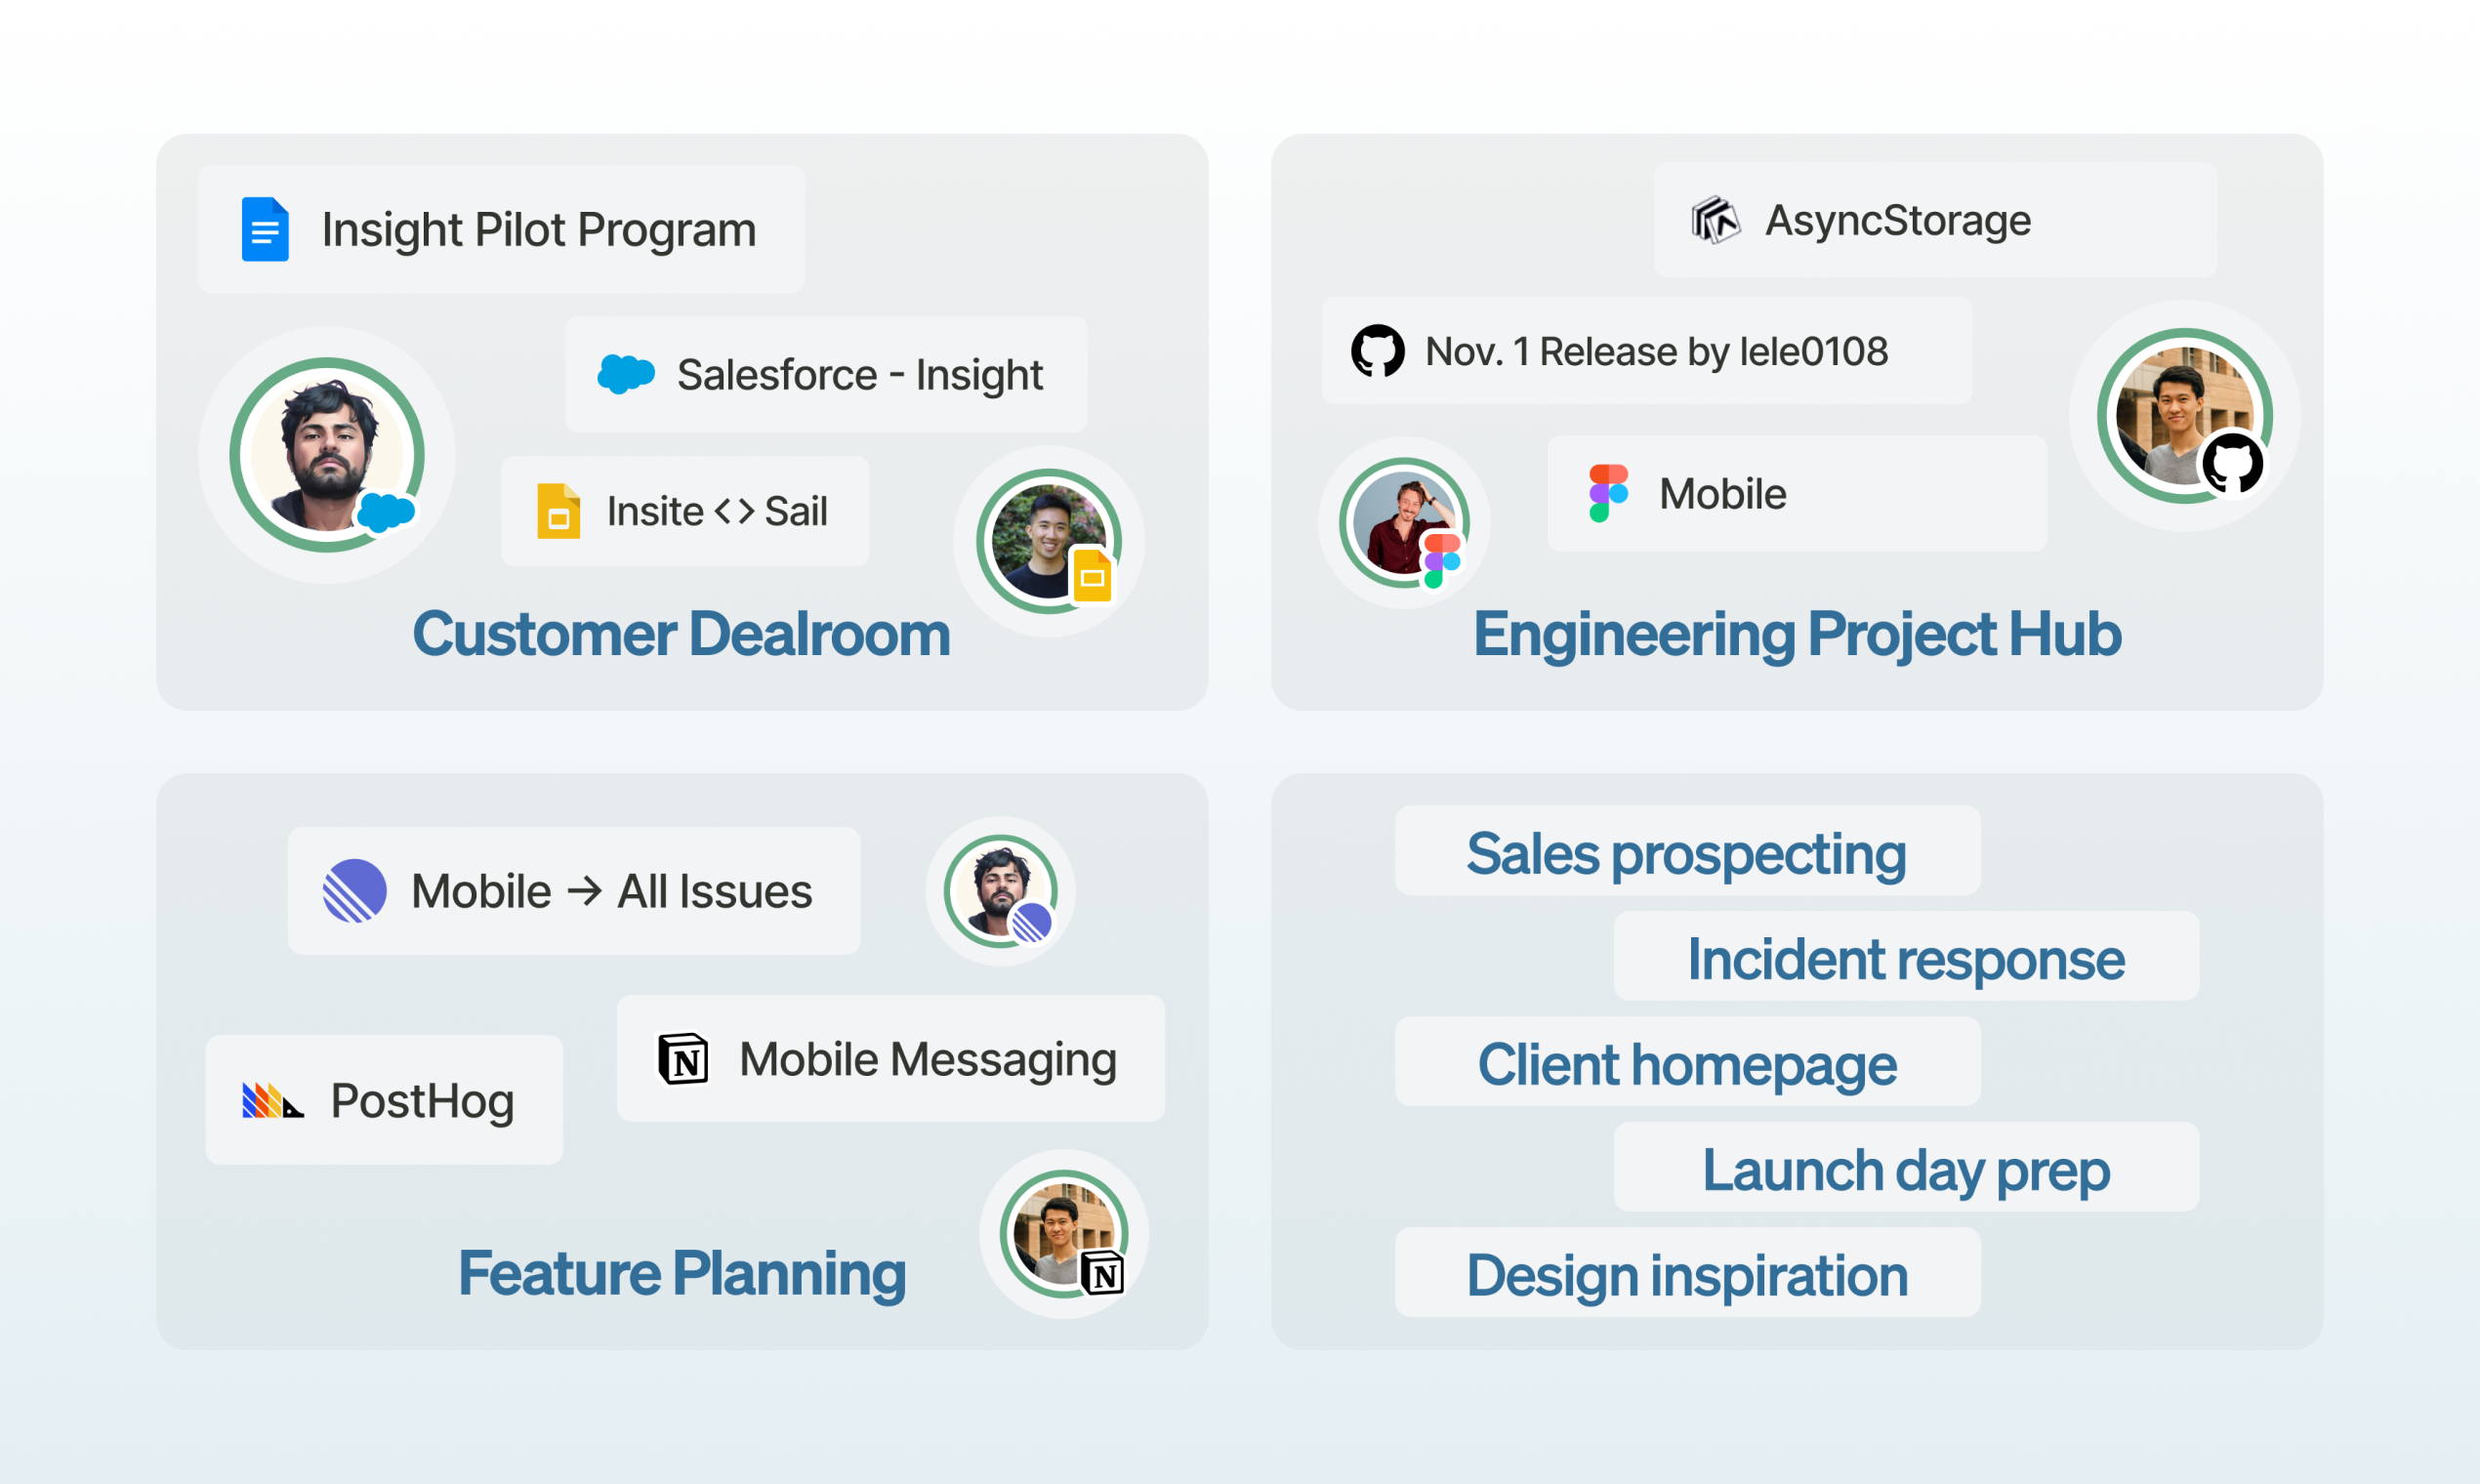
Task: Select the Sales prospecting tag
Action: (x=1686, y=853)
